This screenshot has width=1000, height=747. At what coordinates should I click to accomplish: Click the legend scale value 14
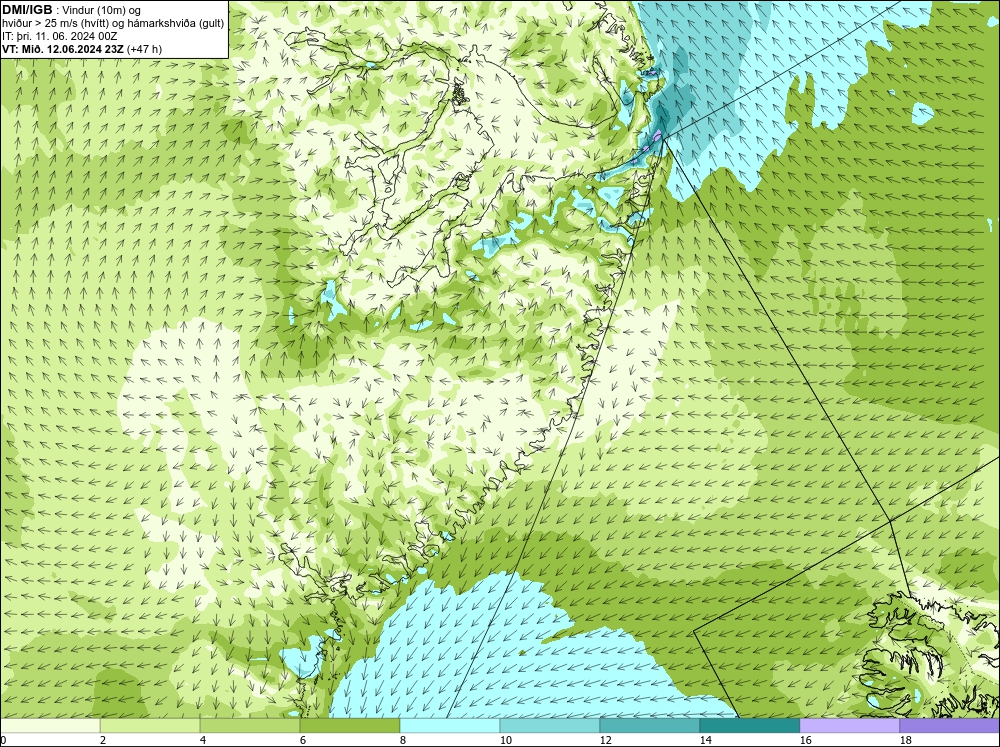click(x=705, y=740)
